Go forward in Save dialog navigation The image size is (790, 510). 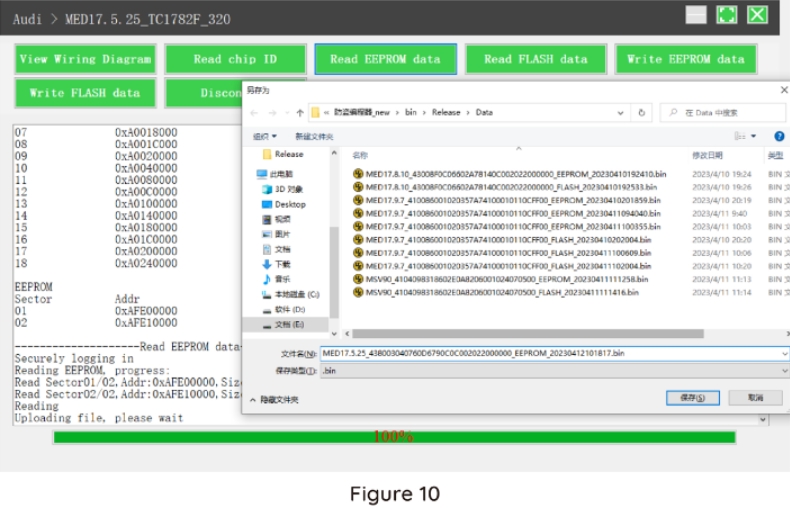[x=272, y=113]
